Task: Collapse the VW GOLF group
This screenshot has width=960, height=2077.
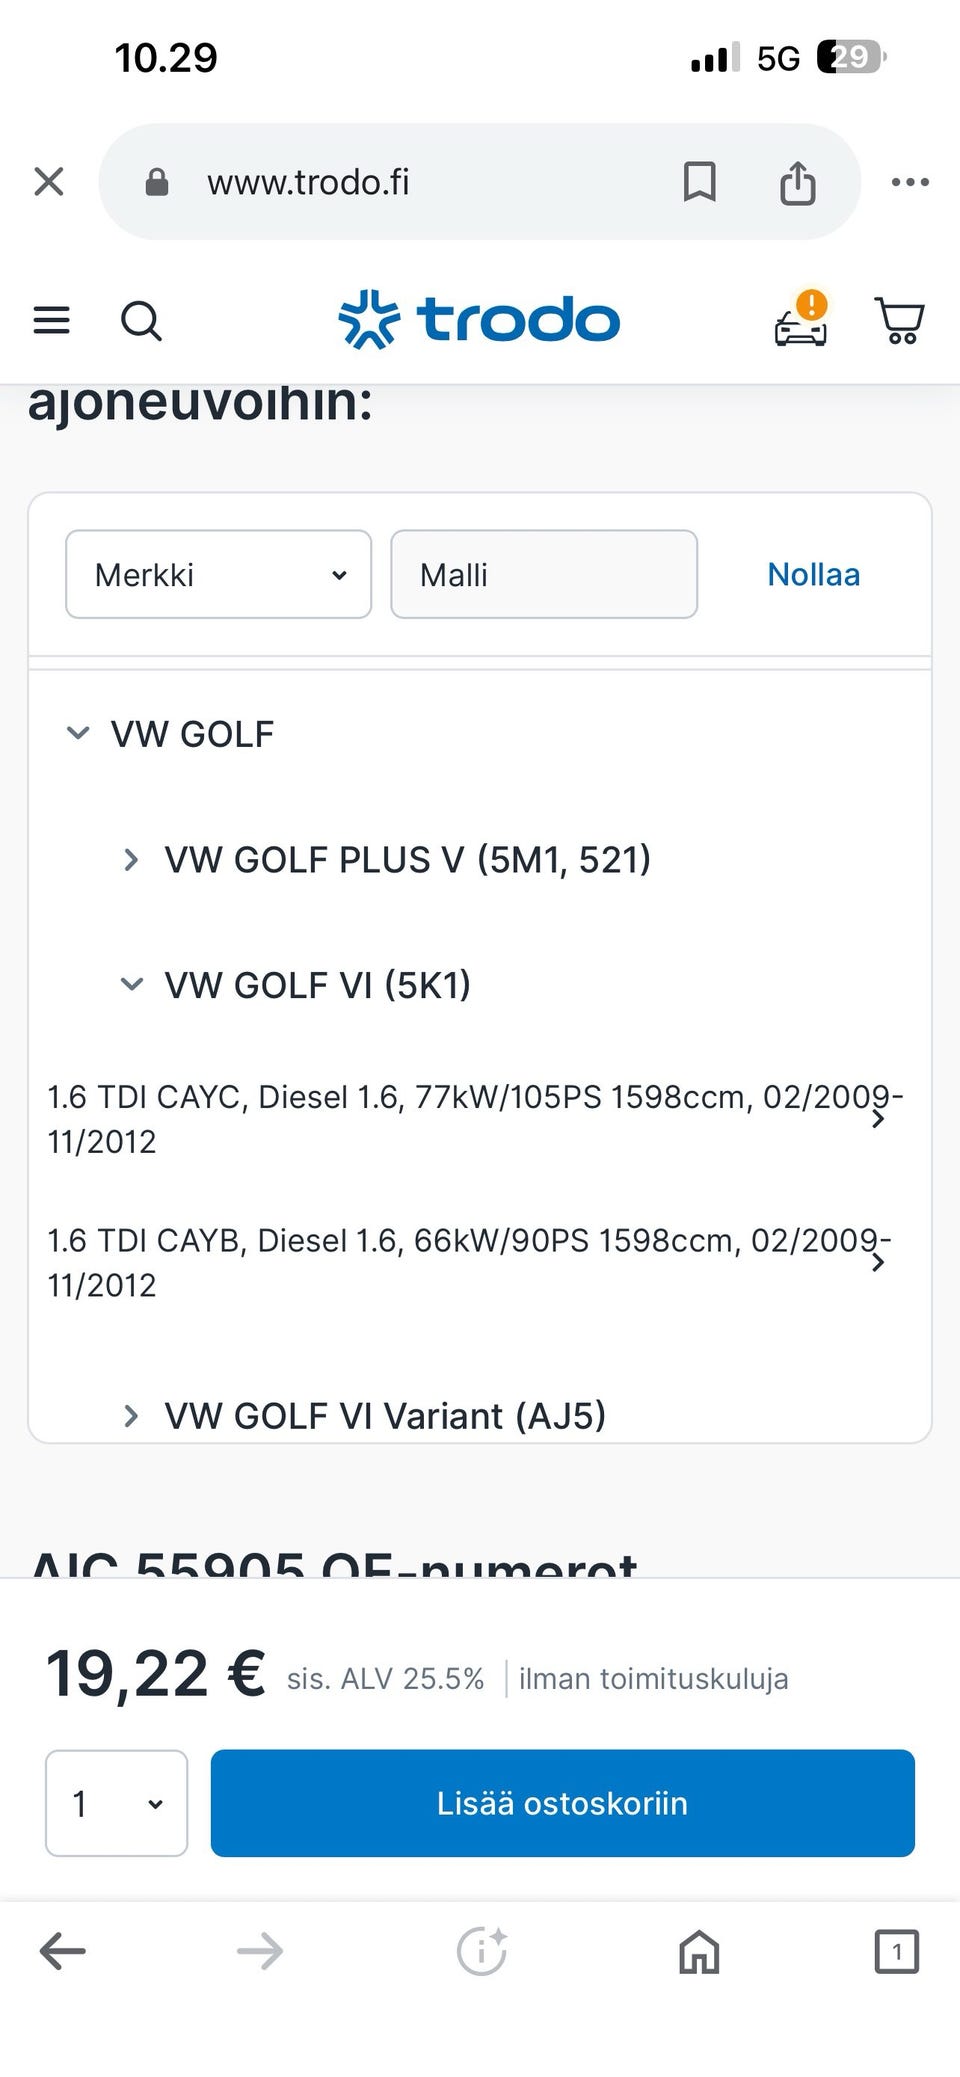Action: [x=78, y=734]
